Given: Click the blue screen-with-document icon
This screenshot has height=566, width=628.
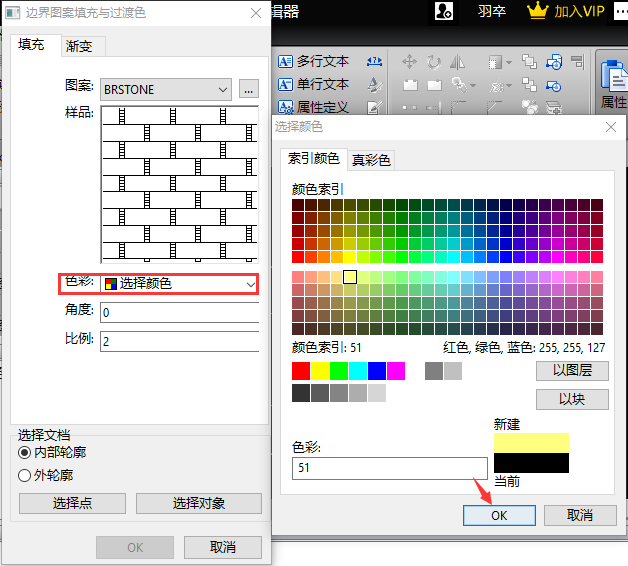Looking at the screenshot, I should pos(554,62).
